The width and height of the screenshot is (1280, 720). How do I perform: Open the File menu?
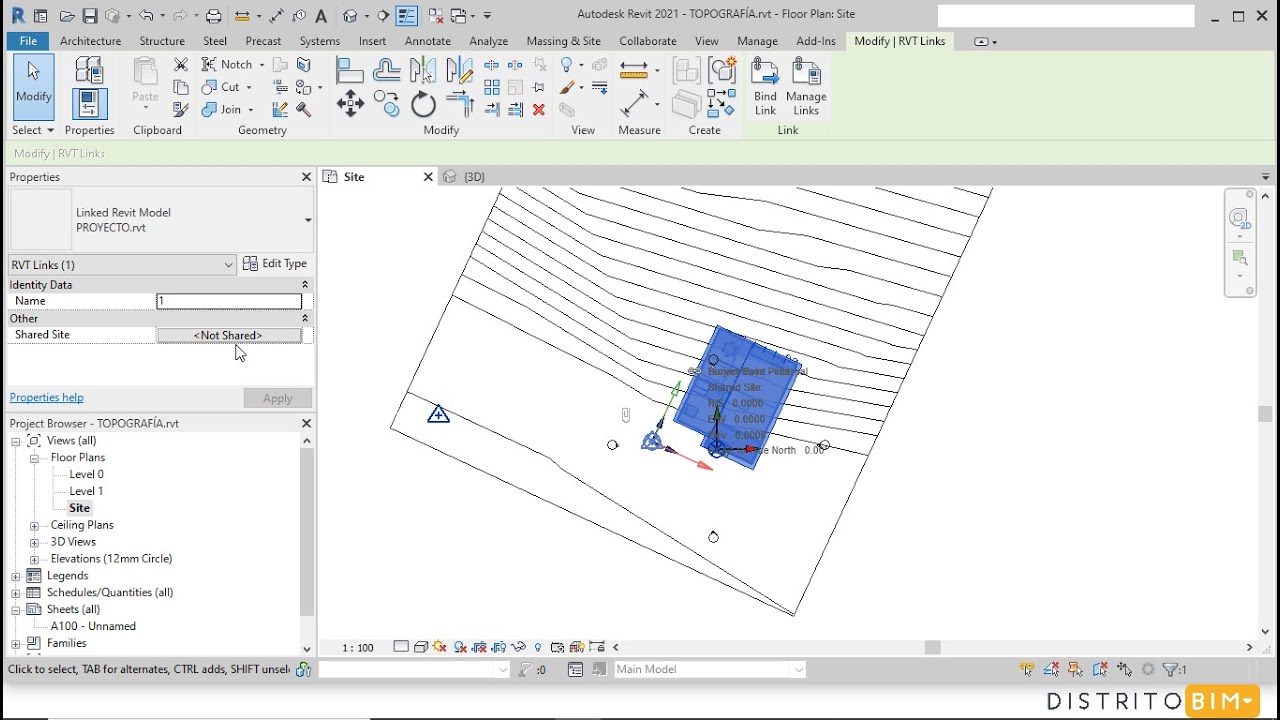[28, 41]
